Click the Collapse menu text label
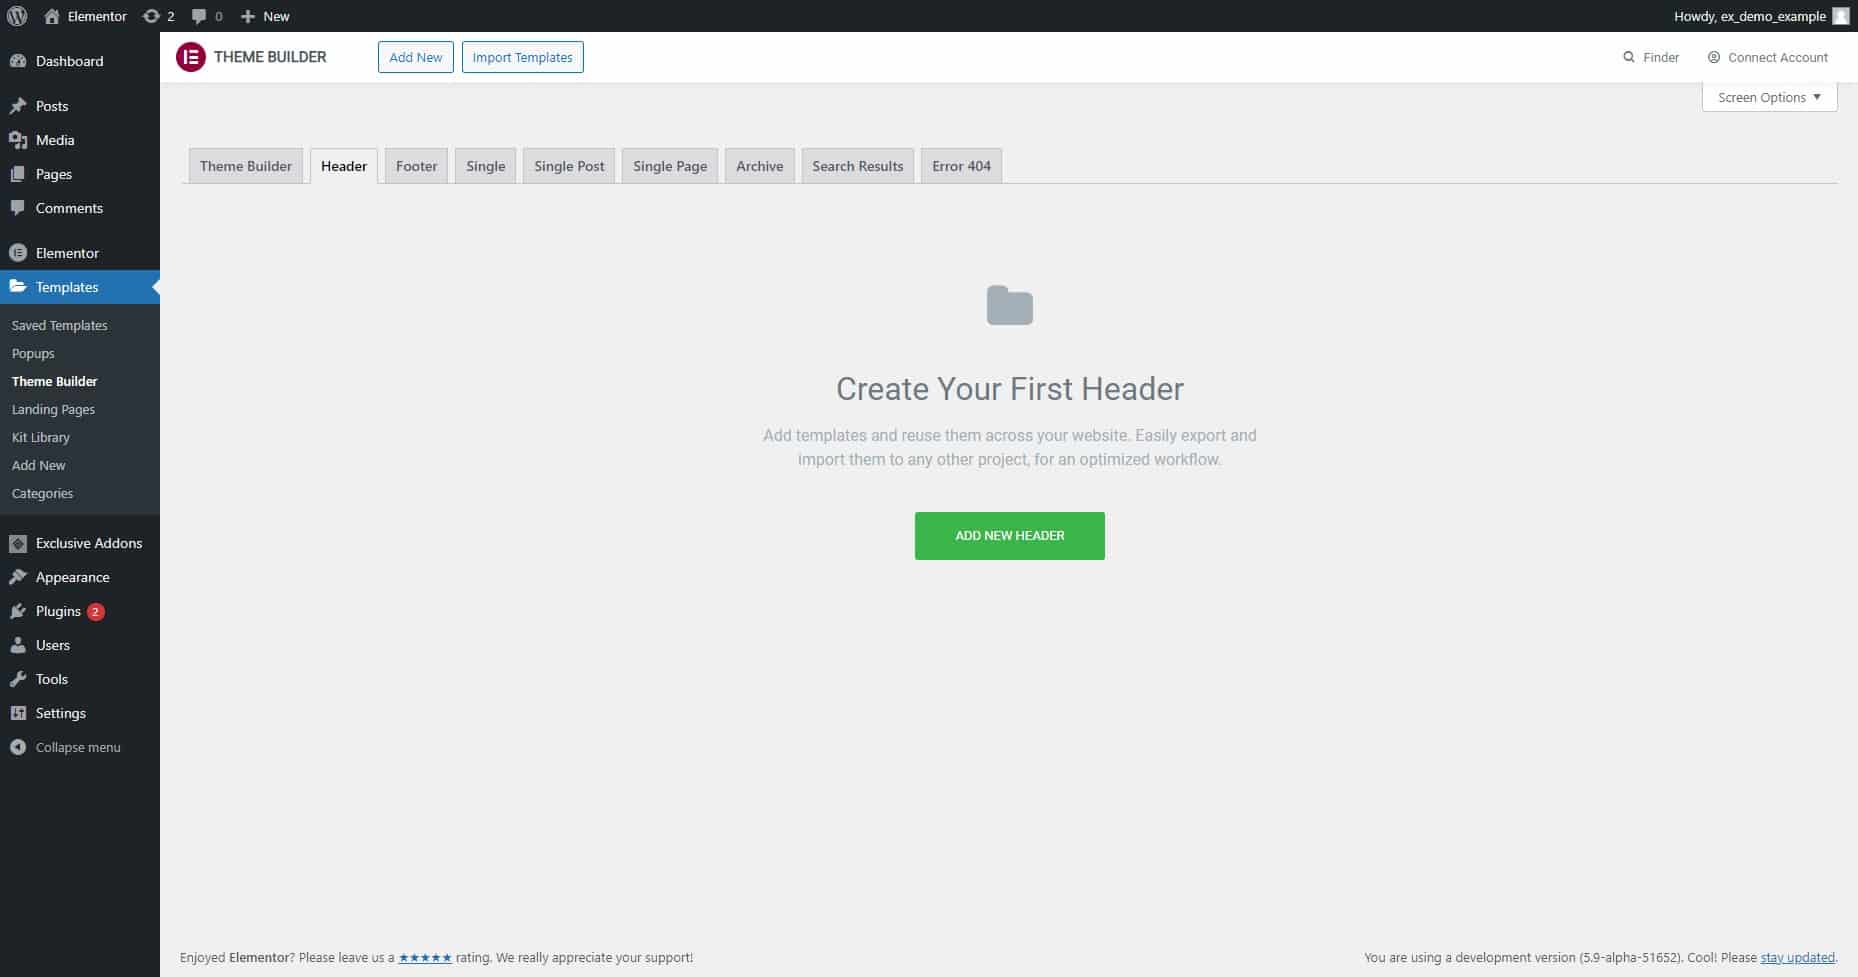1858x977 pixels. (78, 747)
